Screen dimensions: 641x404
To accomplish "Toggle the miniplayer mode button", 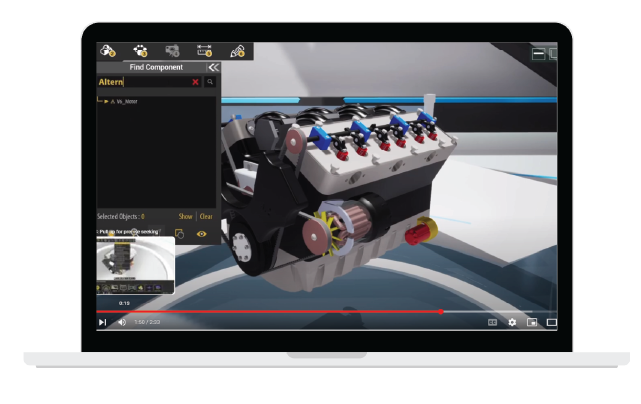I will tap(532, 322).
